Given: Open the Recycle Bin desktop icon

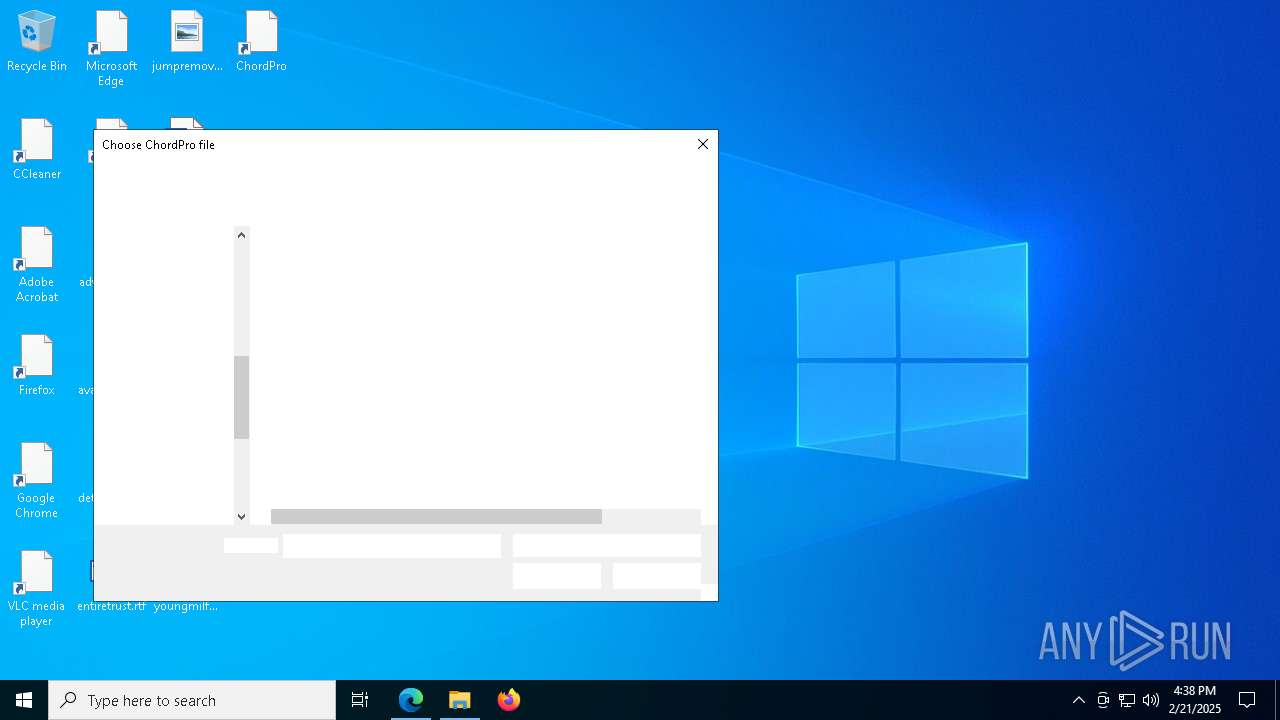Looking at the screenshot, I should click(37, 41).
